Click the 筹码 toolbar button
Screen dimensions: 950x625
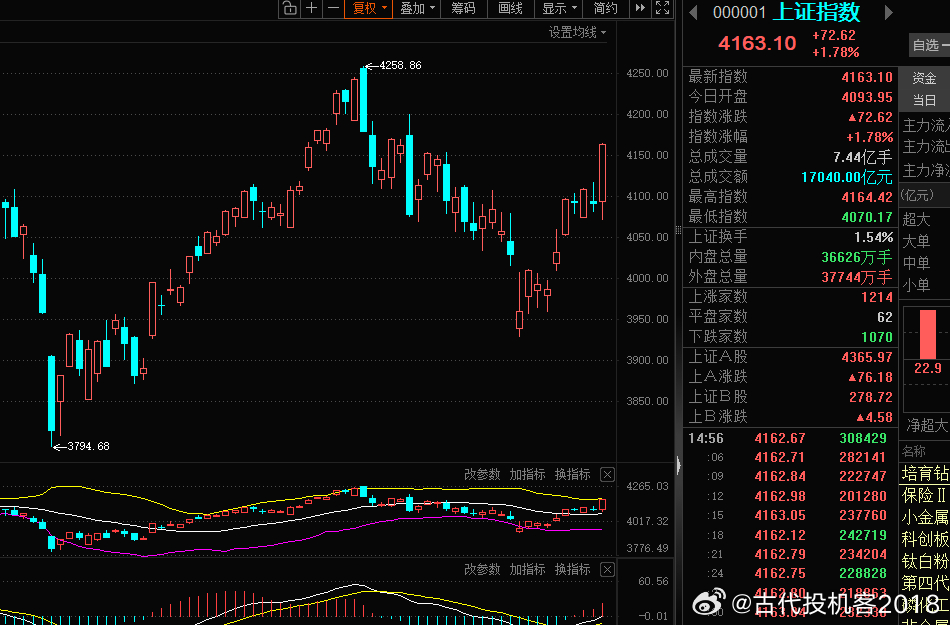point(463,8)
